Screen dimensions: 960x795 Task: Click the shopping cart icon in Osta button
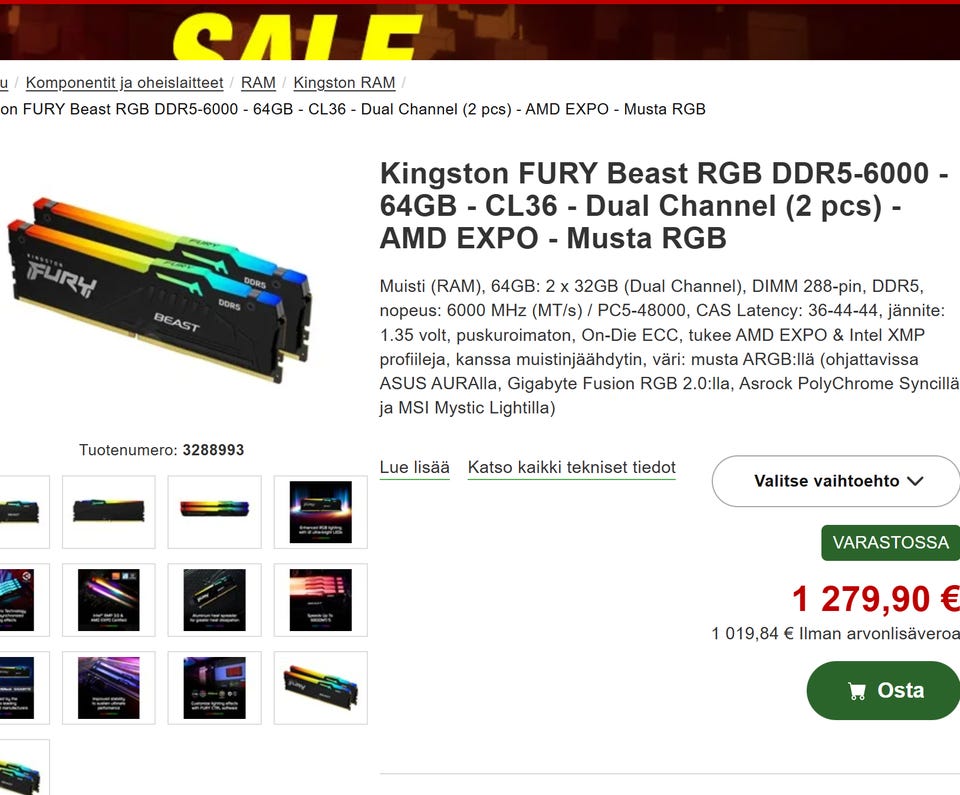[857, 691]
